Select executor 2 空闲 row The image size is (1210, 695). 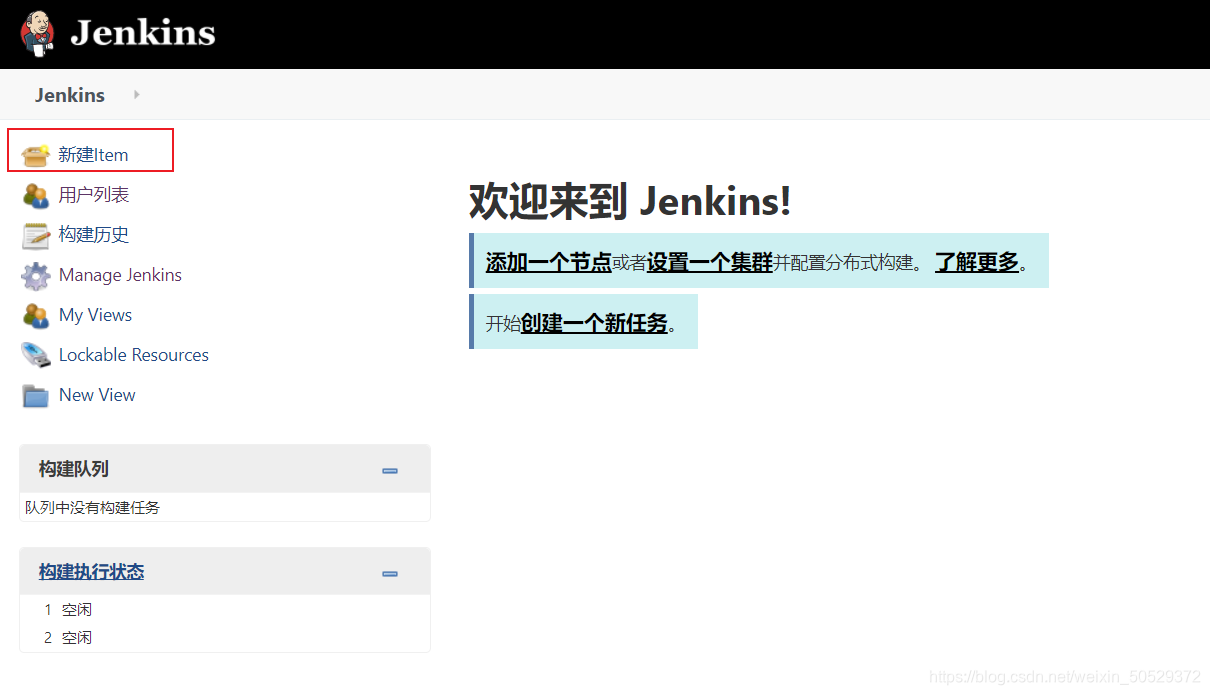point(225,637)
